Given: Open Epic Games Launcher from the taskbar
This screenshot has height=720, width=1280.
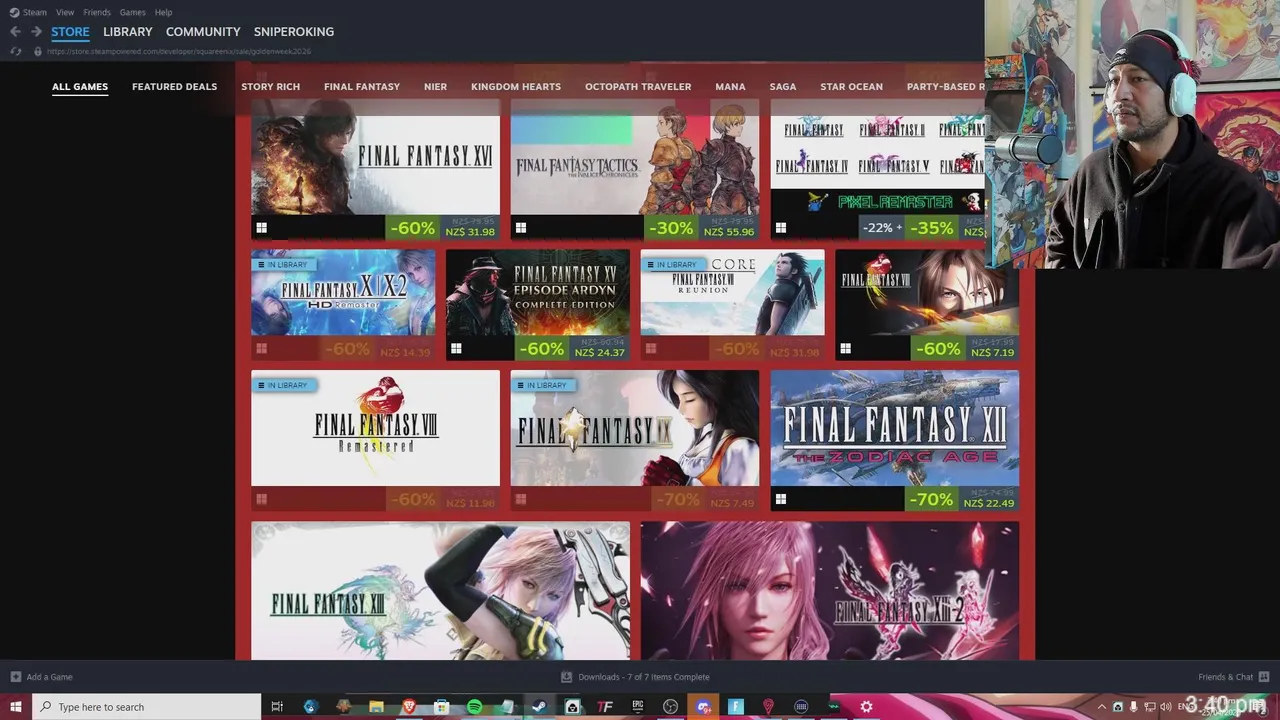Looking at the screenshot, I should click(637, 707).
